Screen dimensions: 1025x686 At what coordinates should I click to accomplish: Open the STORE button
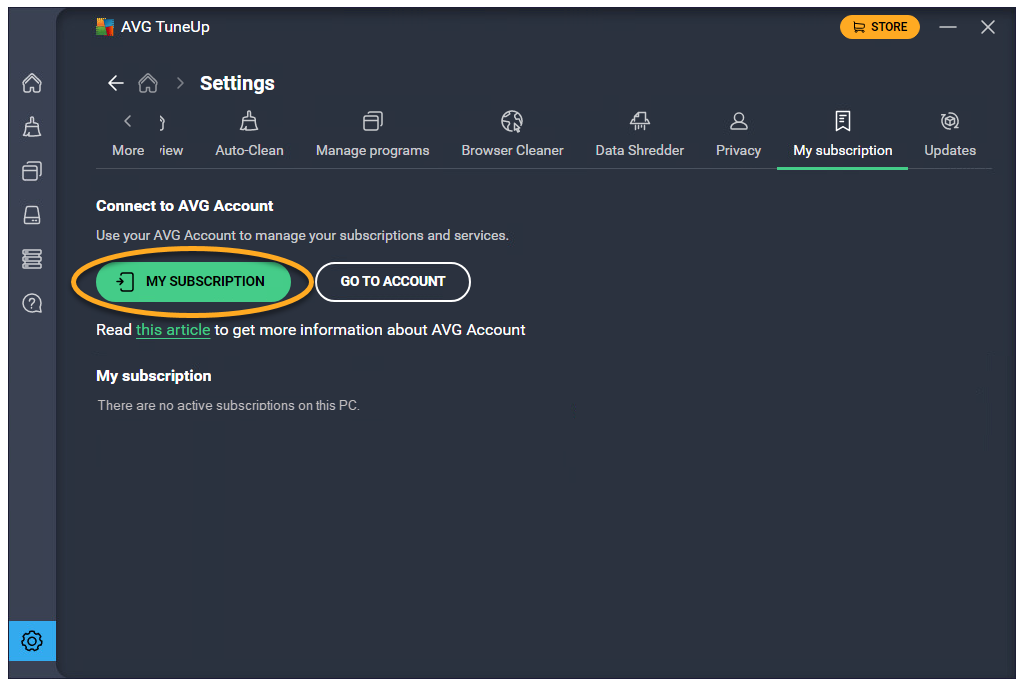point(879,27)
